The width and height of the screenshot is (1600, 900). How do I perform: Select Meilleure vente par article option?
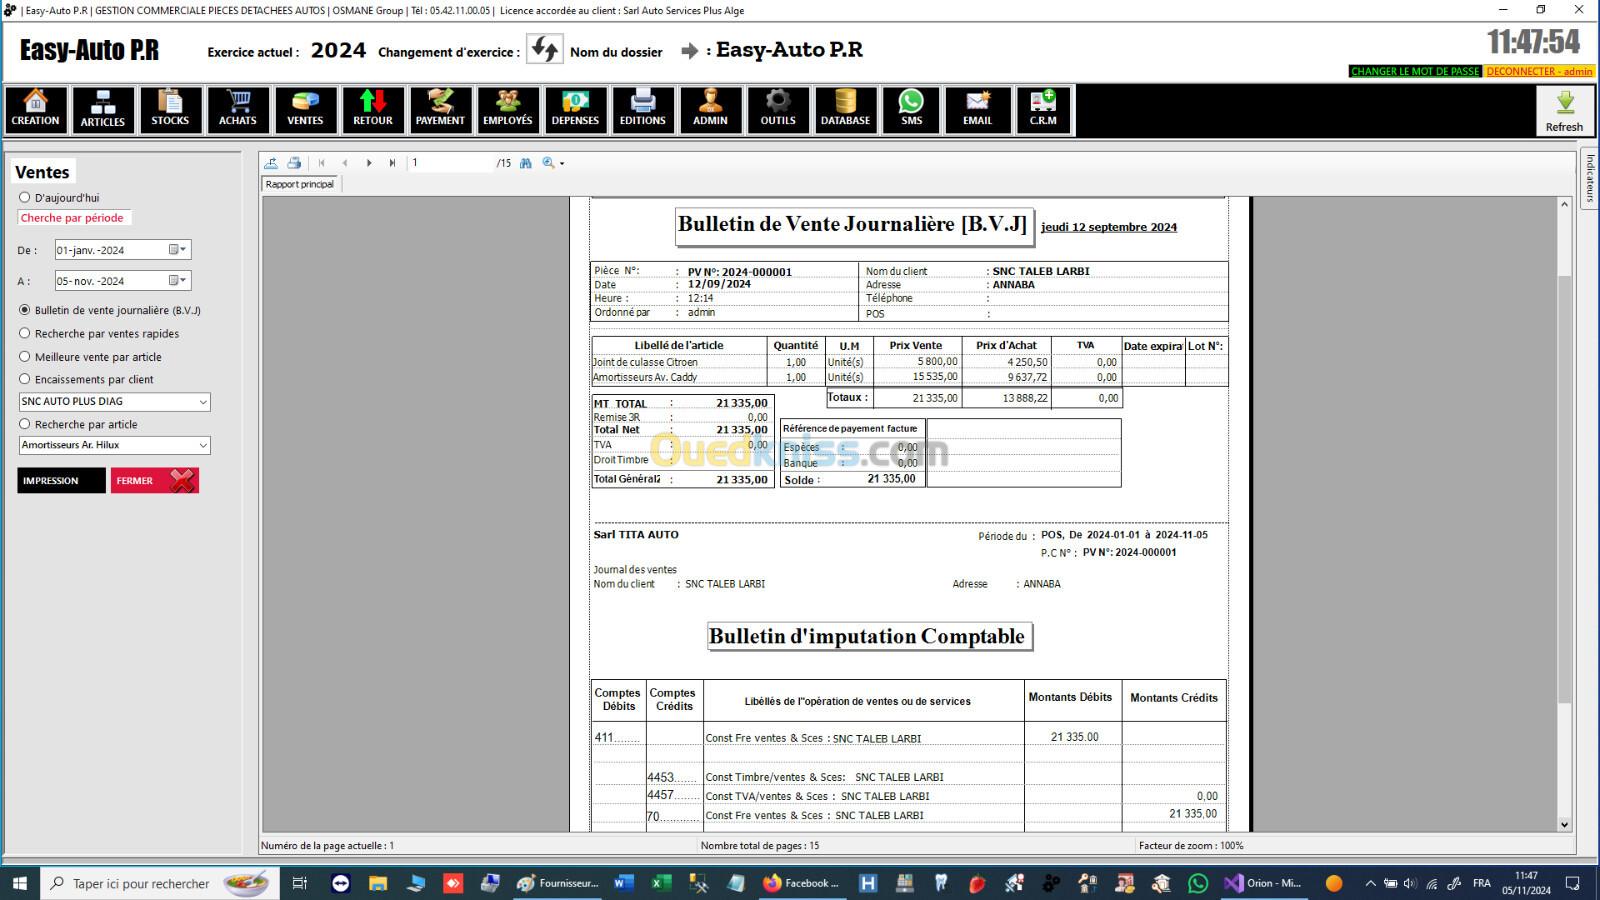(x=25, y=357)
